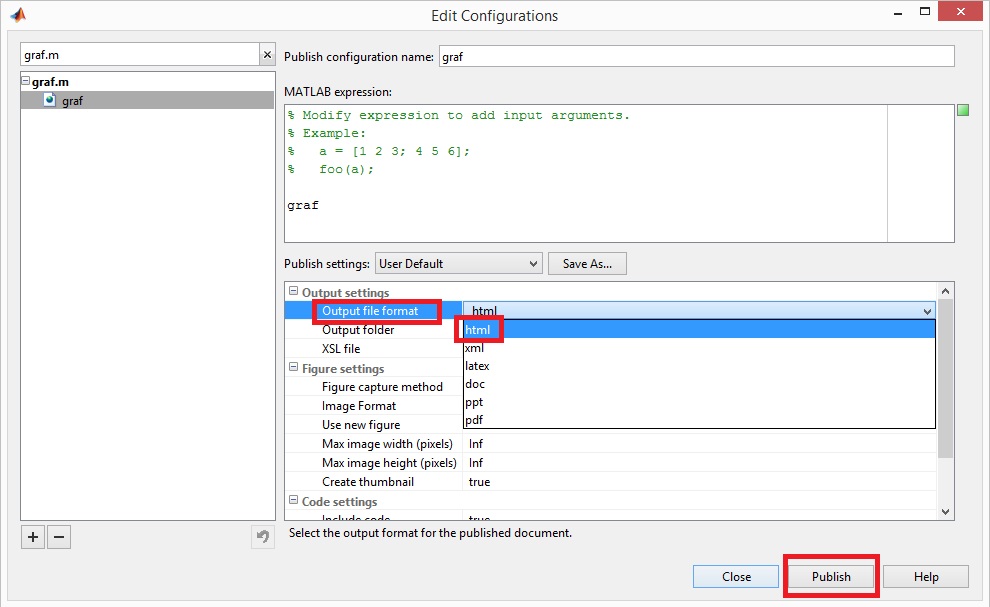Click the Output file format dropdown arrow
This screenshot has width=990, height=607.
click(927, 311)
